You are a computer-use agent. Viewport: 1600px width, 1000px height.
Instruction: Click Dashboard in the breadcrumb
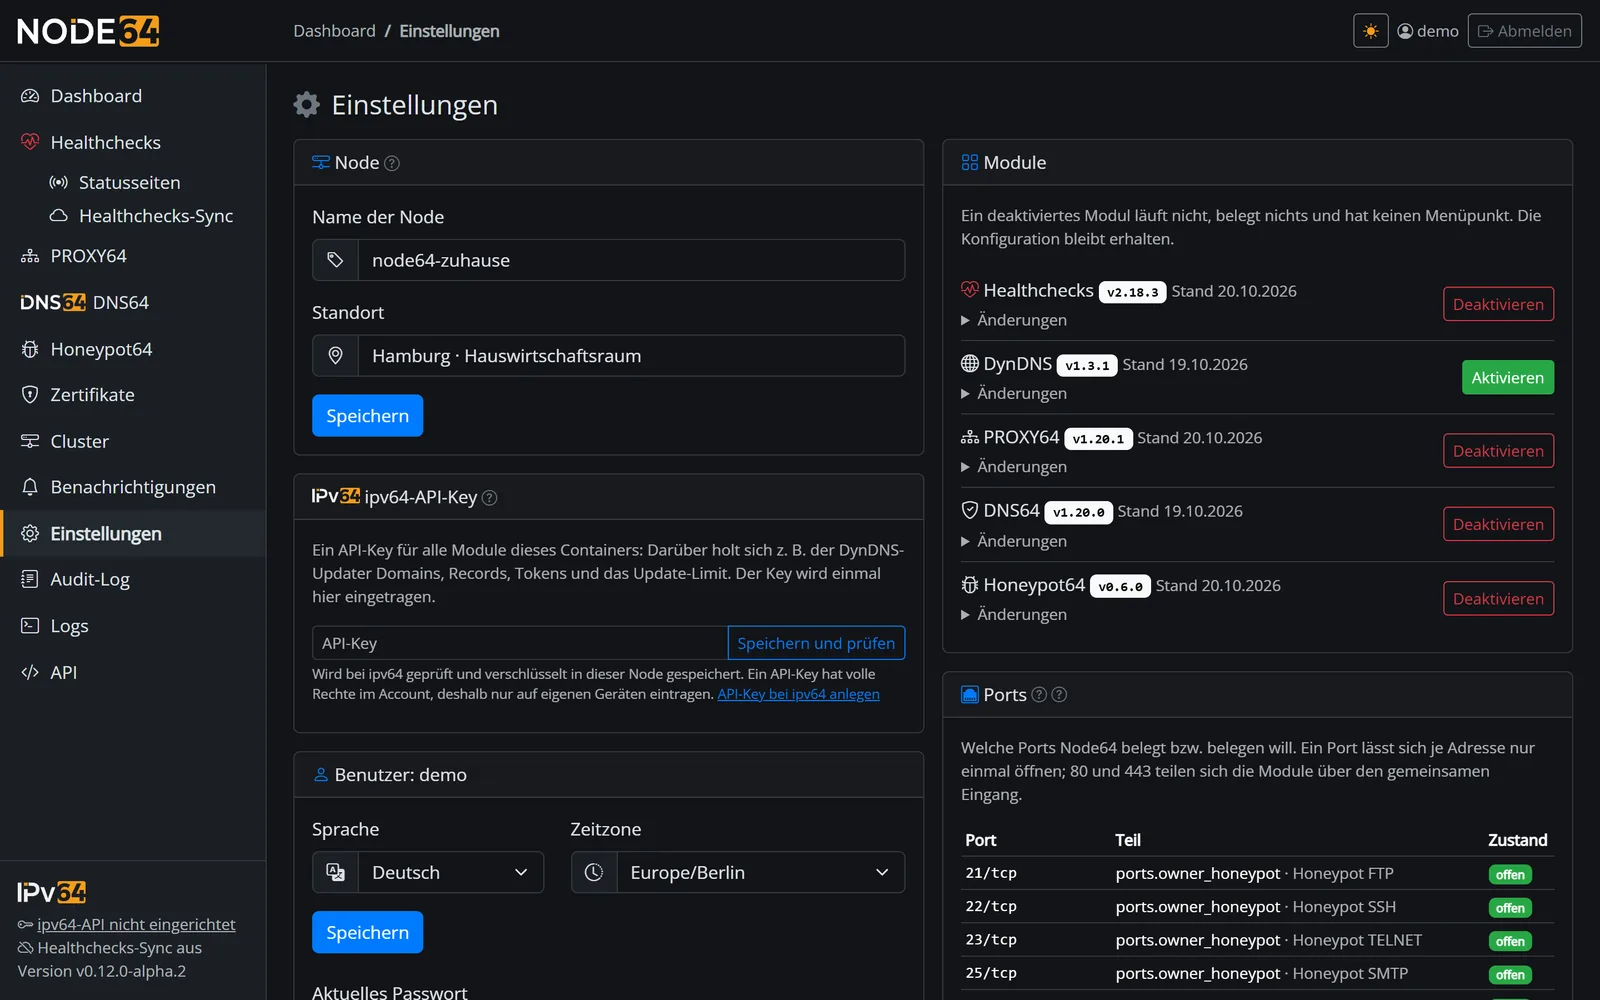tap(334, 31)
